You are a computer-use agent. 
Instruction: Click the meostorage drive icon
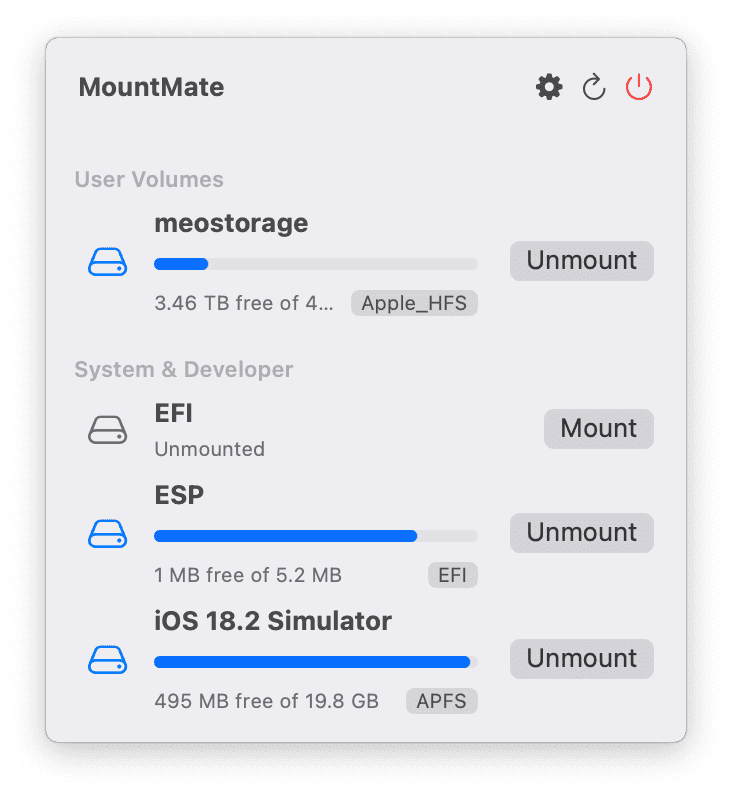pos(108,263)
